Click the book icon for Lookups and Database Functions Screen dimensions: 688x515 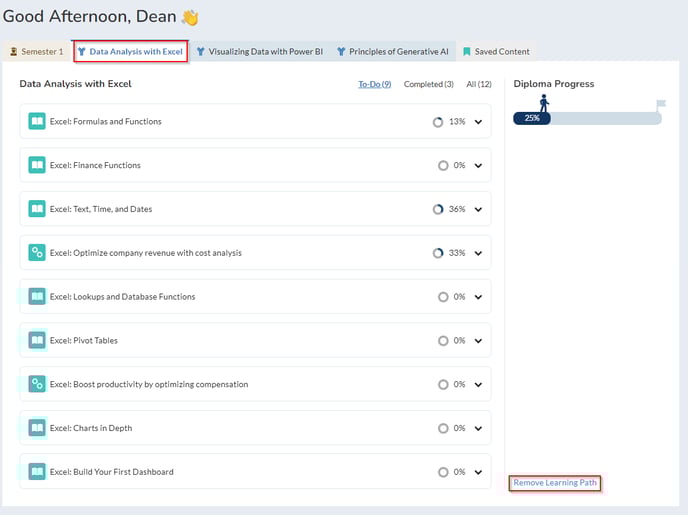[x=37, y=297]
